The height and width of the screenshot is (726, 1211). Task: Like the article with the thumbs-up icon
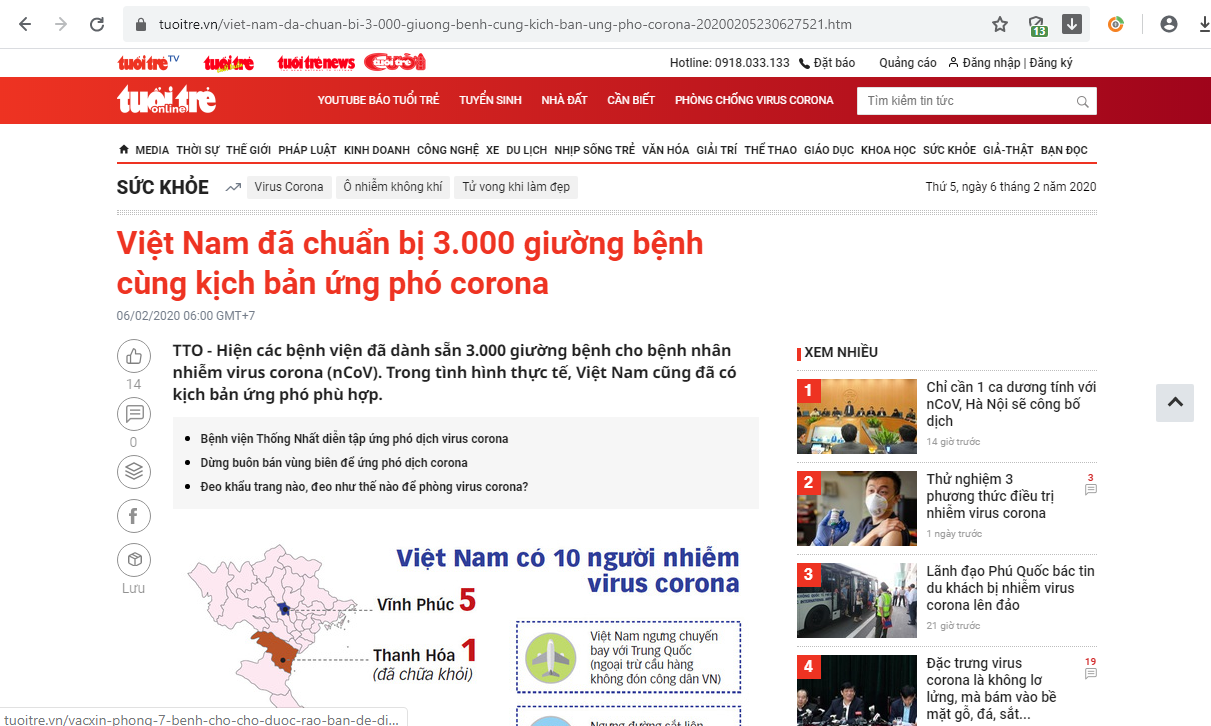pos(133,356)
